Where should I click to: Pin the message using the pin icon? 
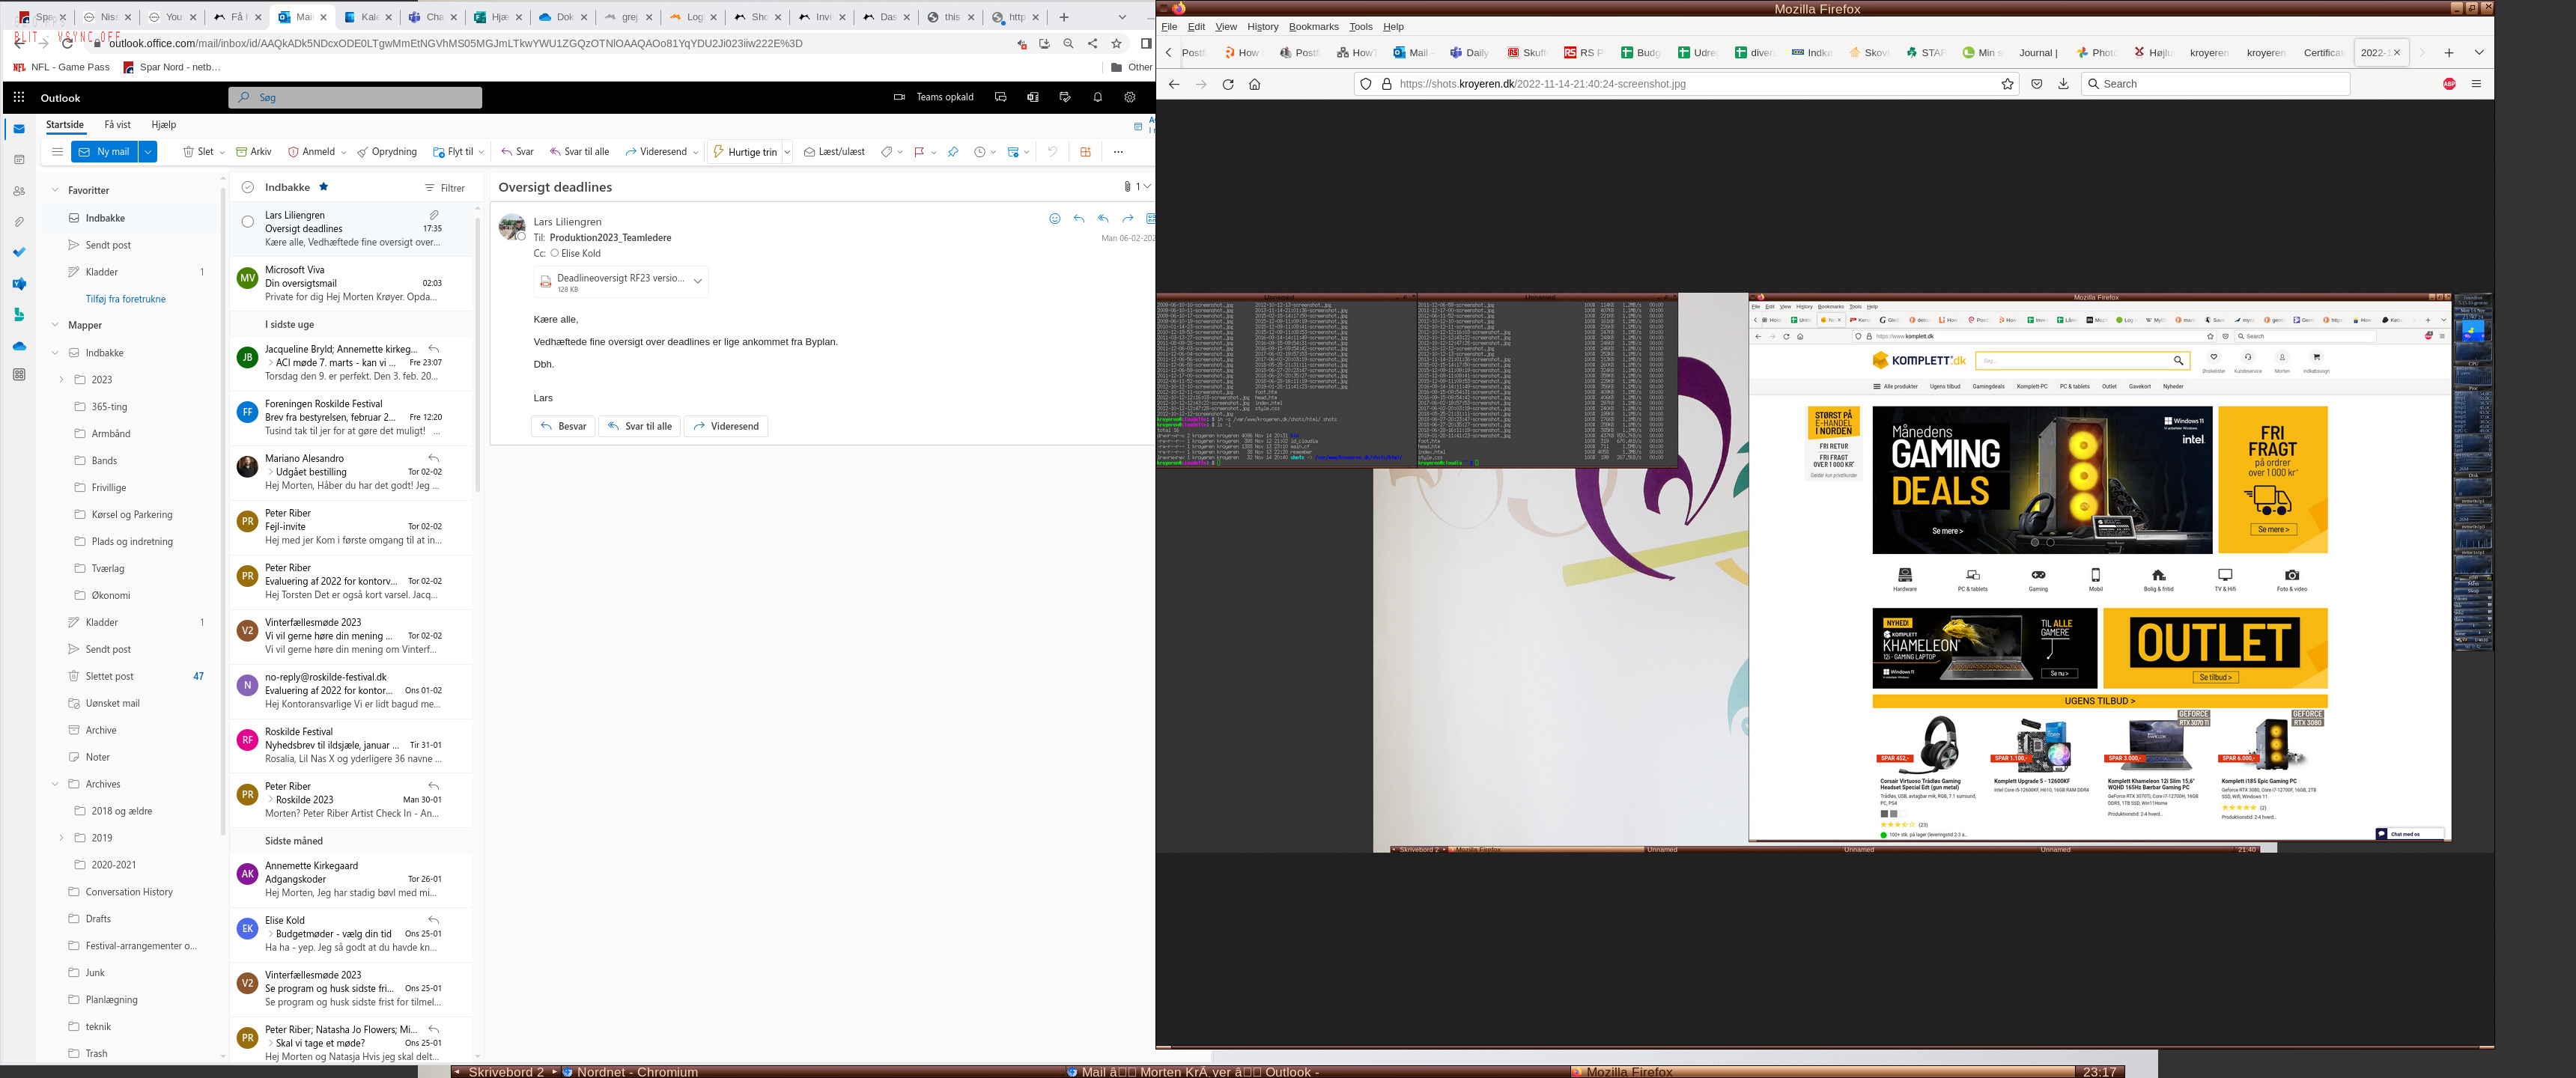click(952, 152)
